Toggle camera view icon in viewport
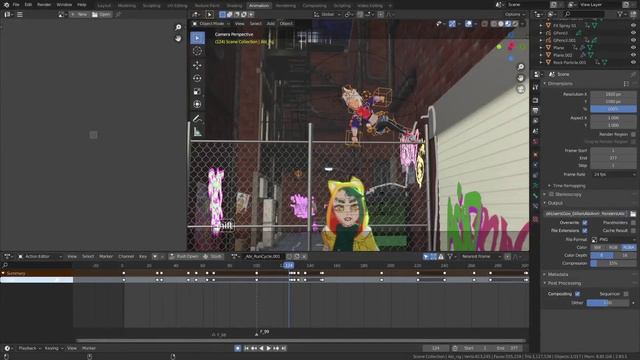Viewport: 640px width, 360px height. coord(521,89)
